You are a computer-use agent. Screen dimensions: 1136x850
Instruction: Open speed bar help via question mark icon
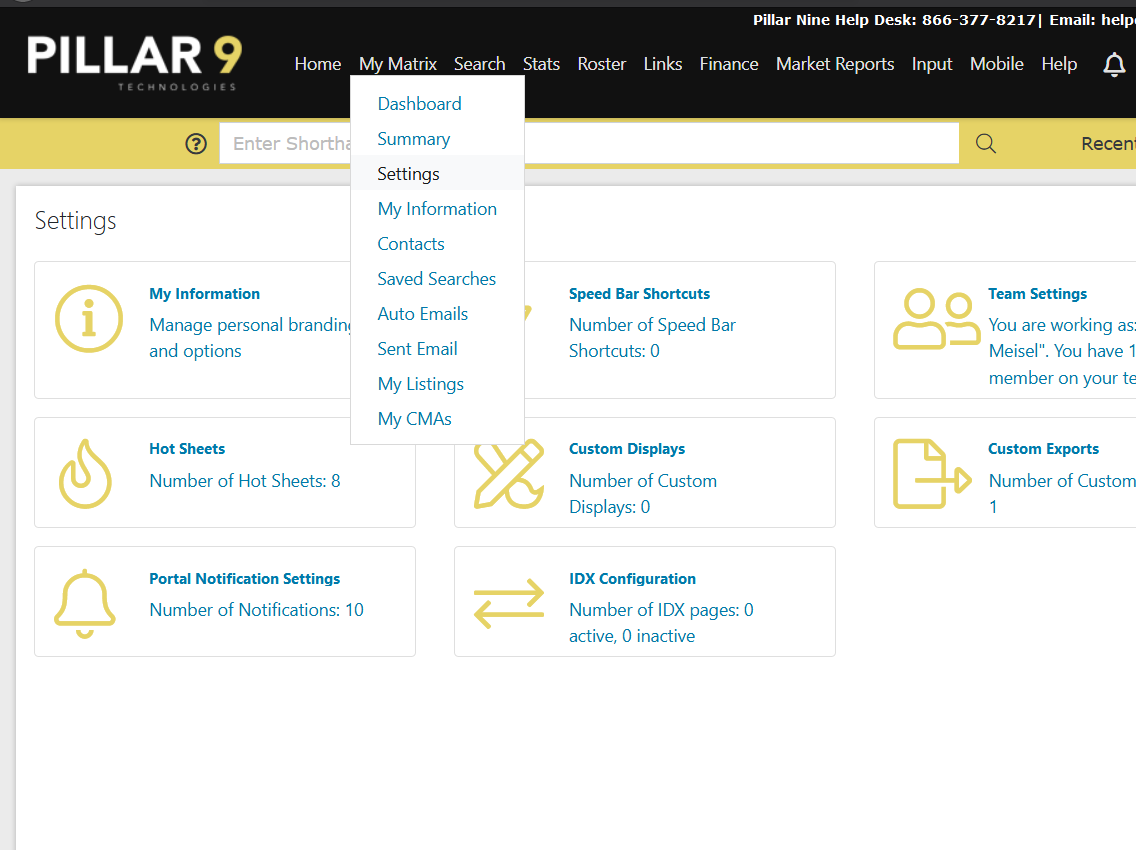click(x=195, y=143)
